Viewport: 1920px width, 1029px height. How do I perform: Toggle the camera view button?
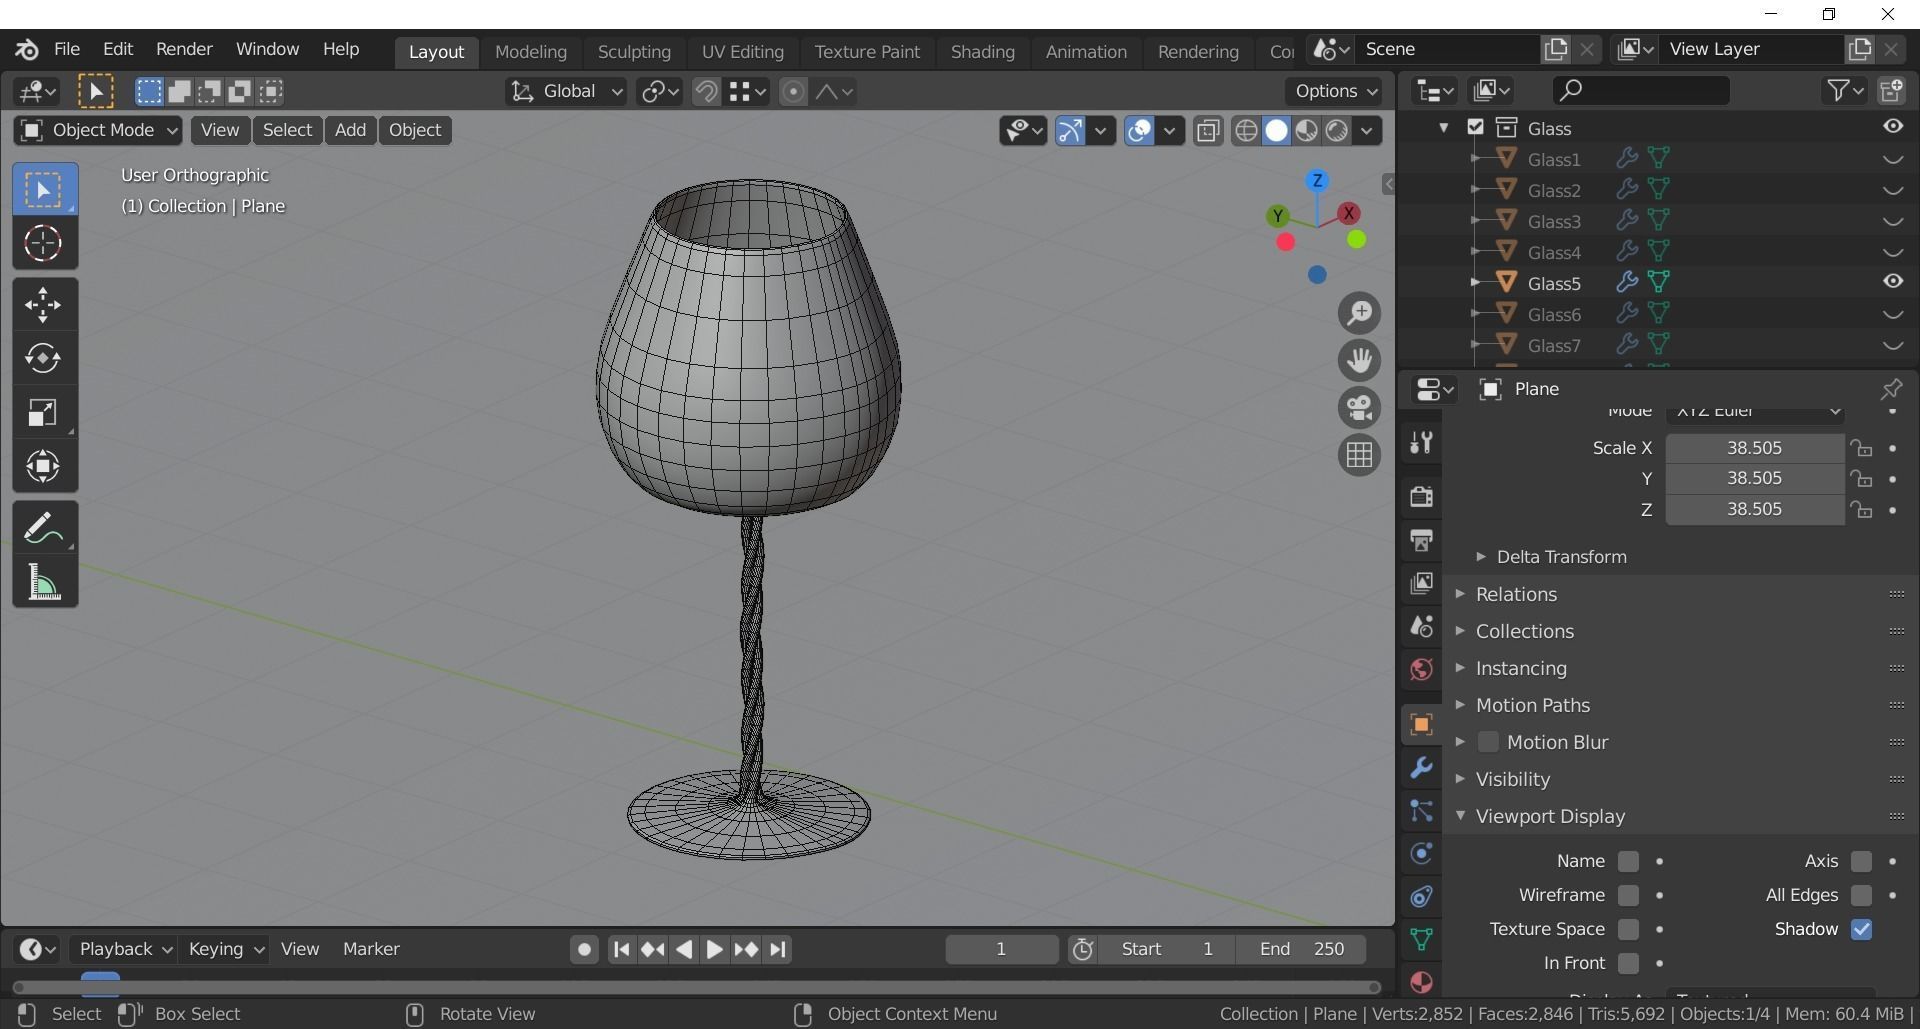pyautogui.click(x=1359, y=408)
